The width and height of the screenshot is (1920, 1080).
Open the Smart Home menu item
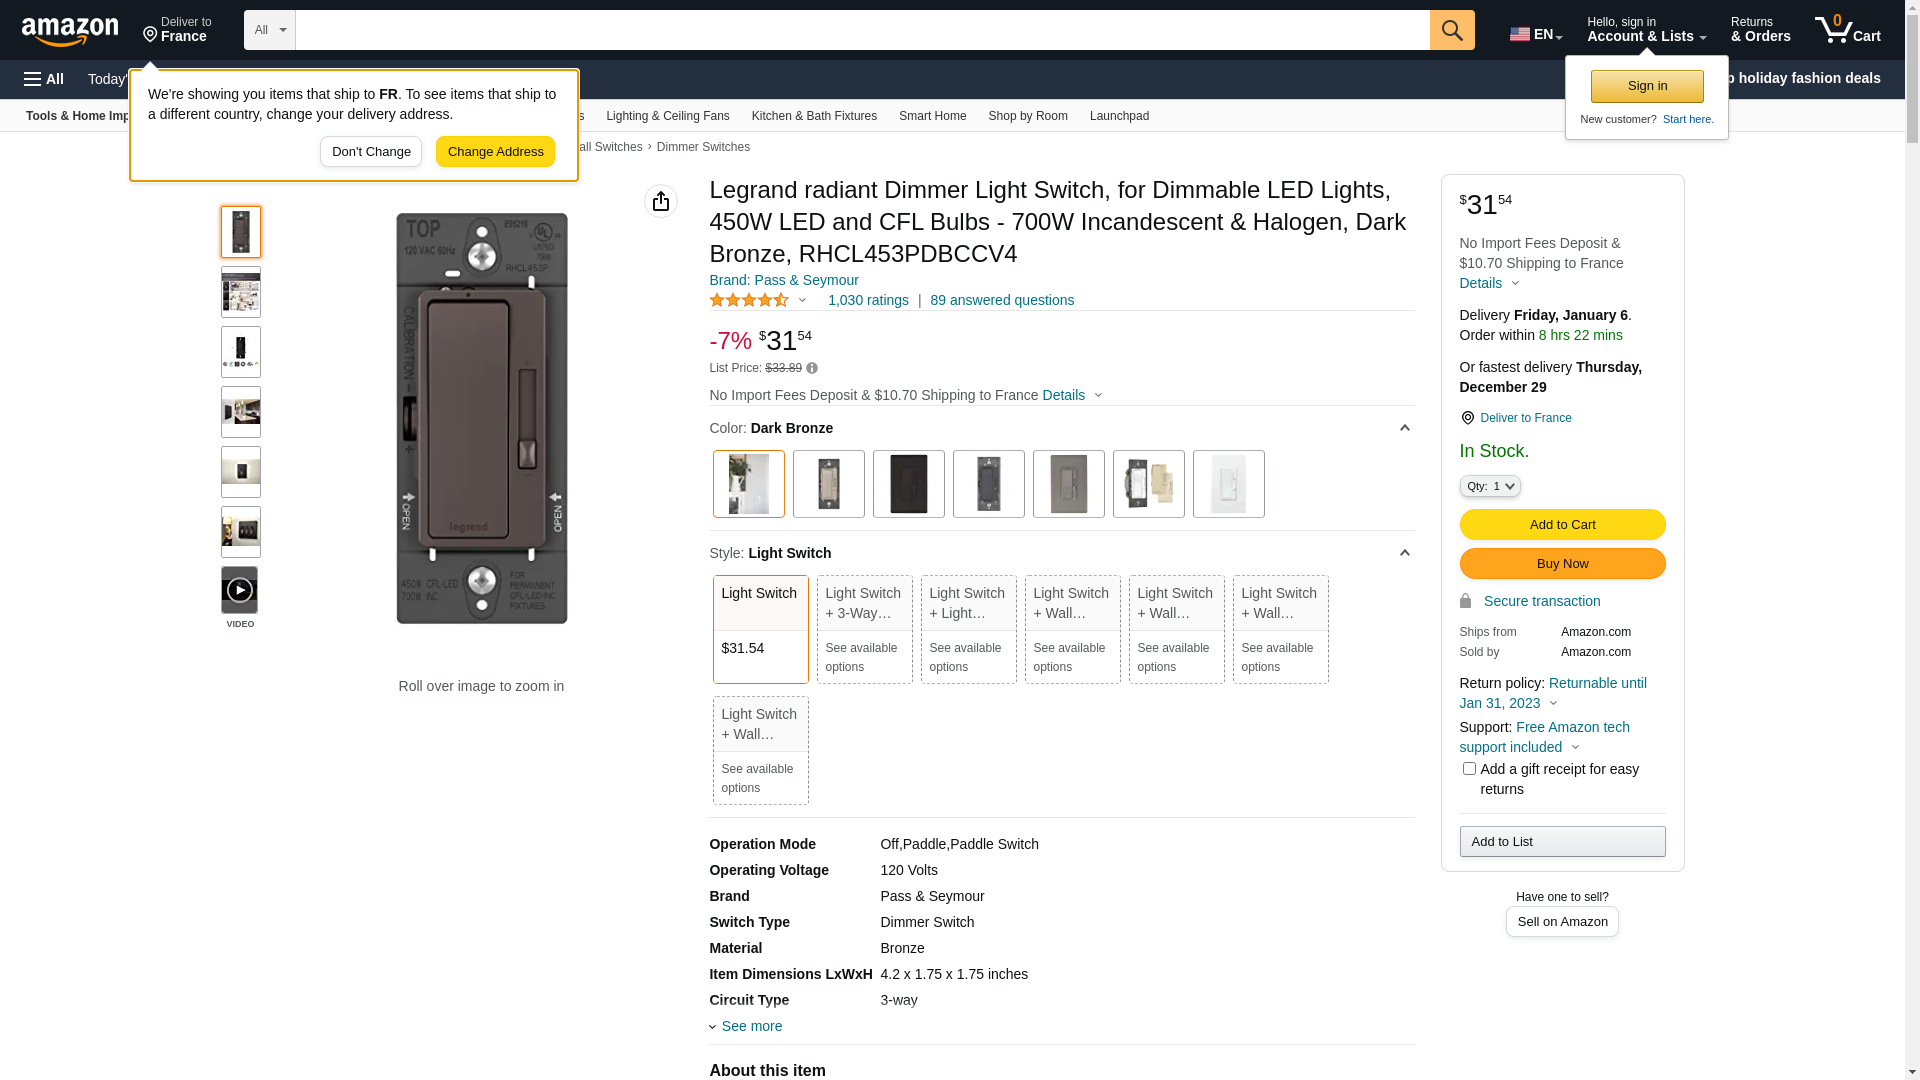click(932, 116)
